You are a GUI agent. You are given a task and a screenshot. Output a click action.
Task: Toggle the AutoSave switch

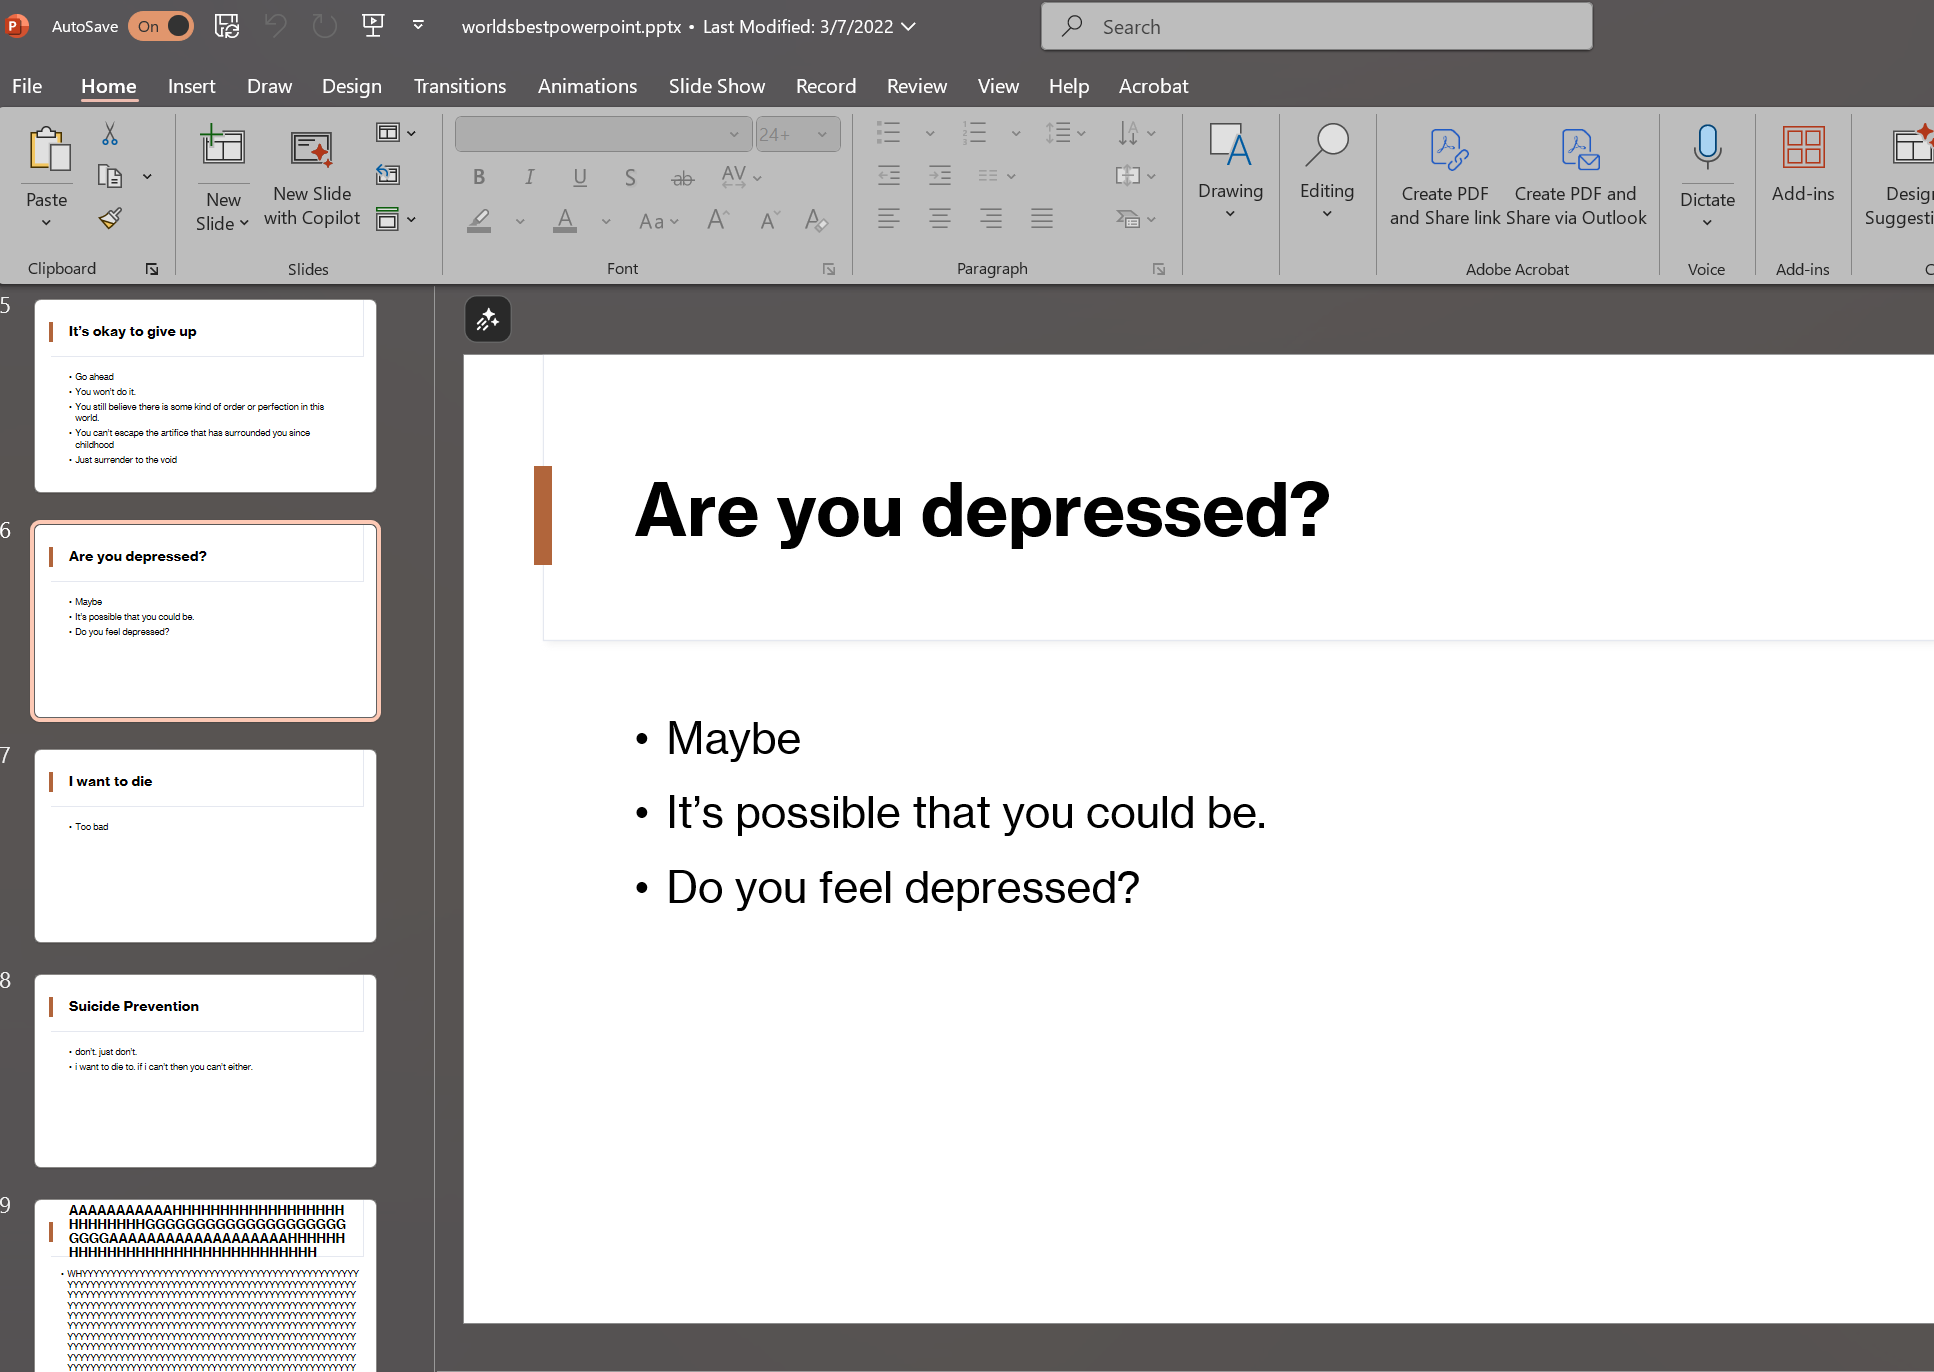pos(162,26)
